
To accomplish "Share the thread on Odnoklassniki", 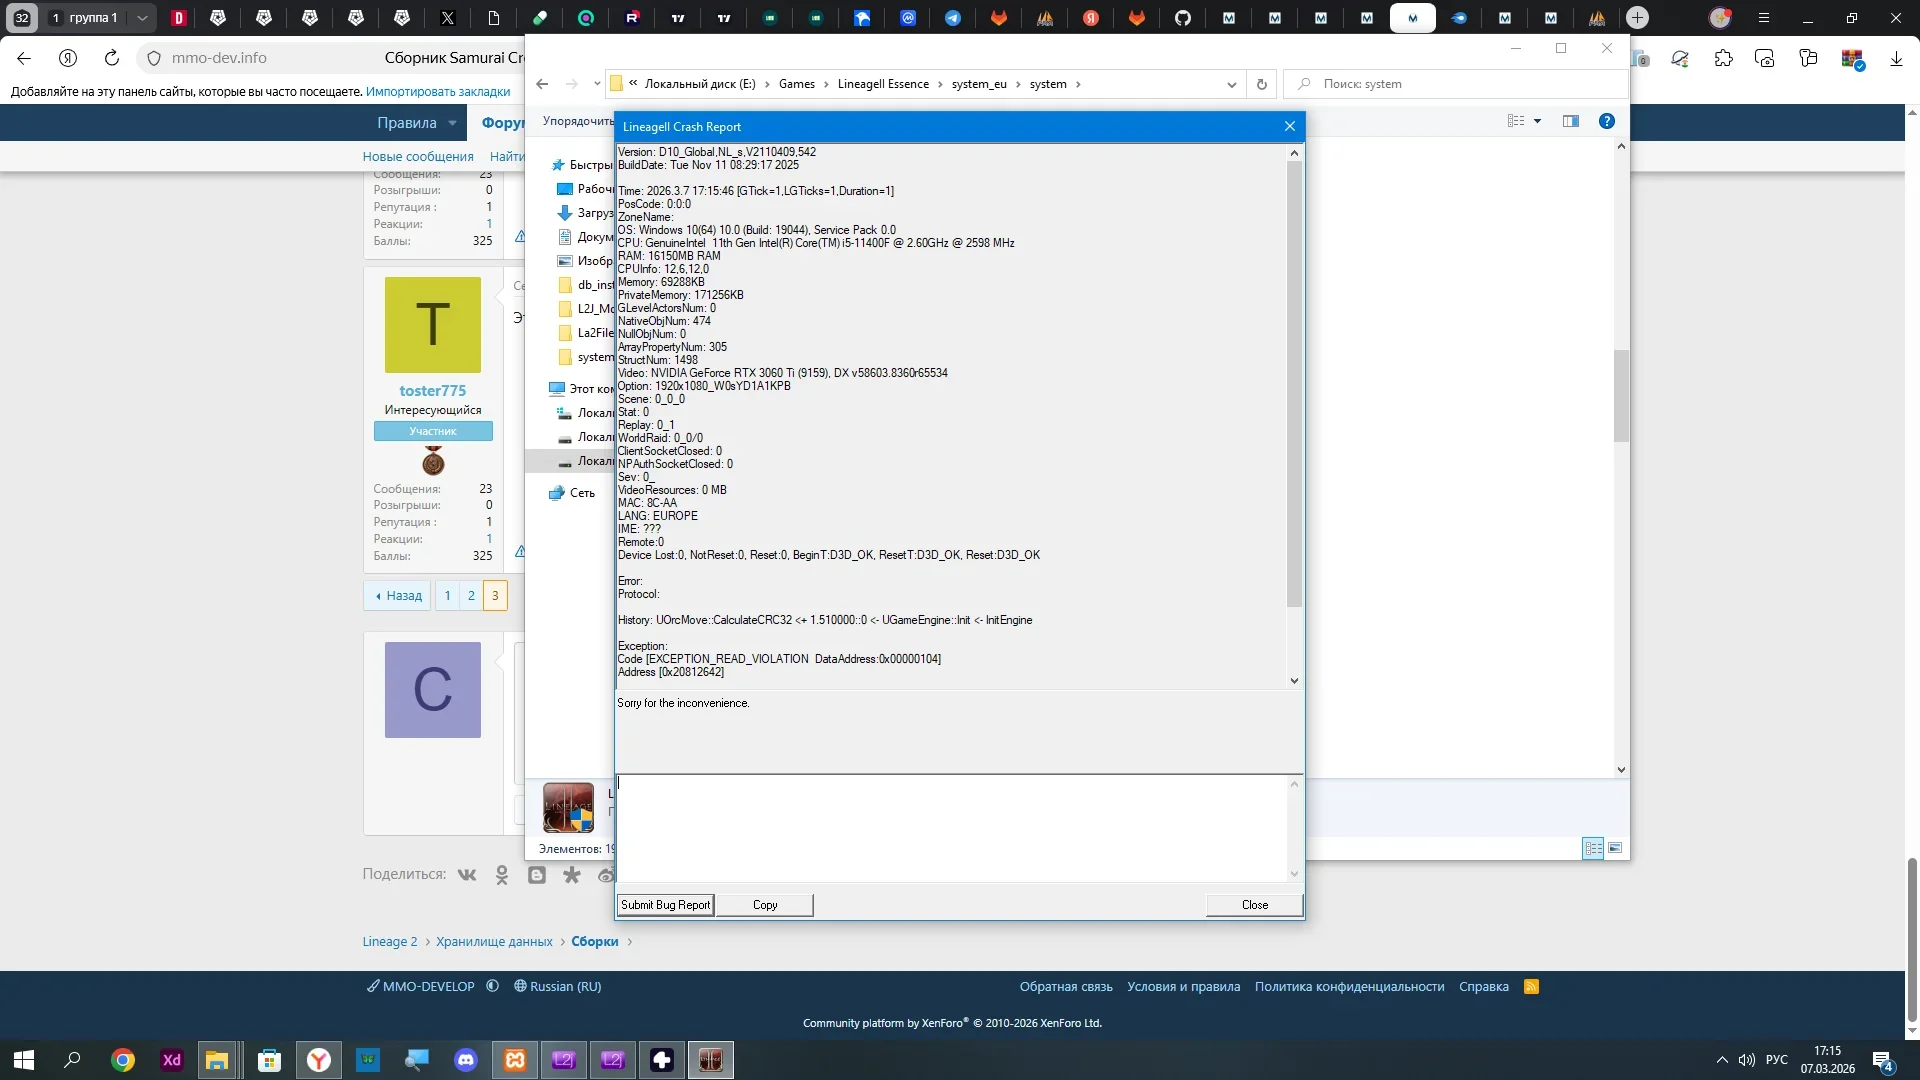I will click(x=502, y=875).
